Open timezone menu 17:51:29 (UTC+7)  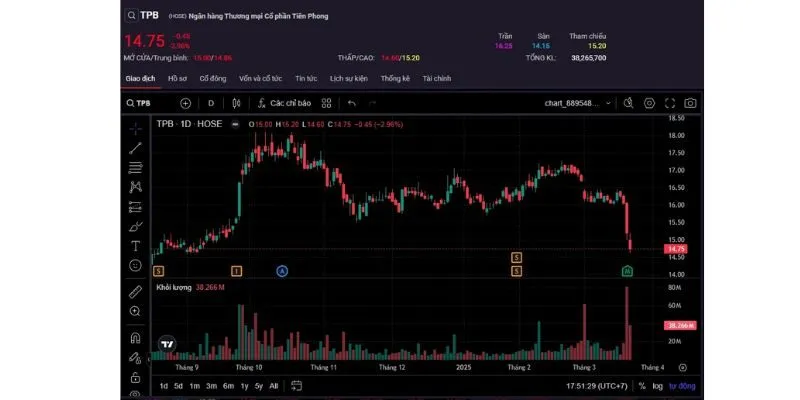596,386
